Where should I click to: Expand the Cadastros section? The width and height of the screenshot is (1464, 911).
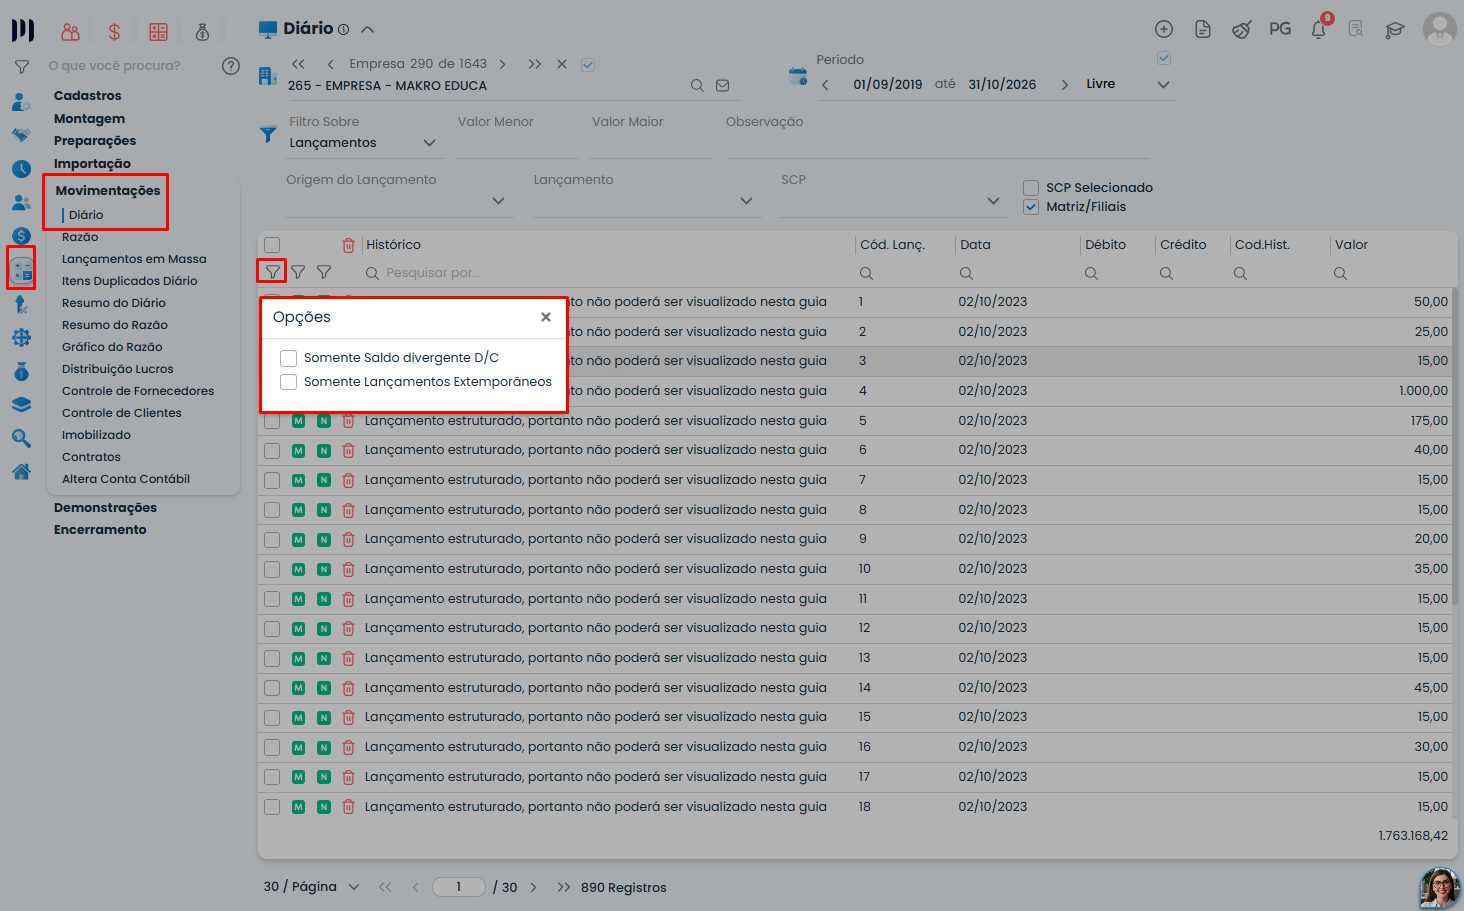pyautogui.click(x=88, y=96)
